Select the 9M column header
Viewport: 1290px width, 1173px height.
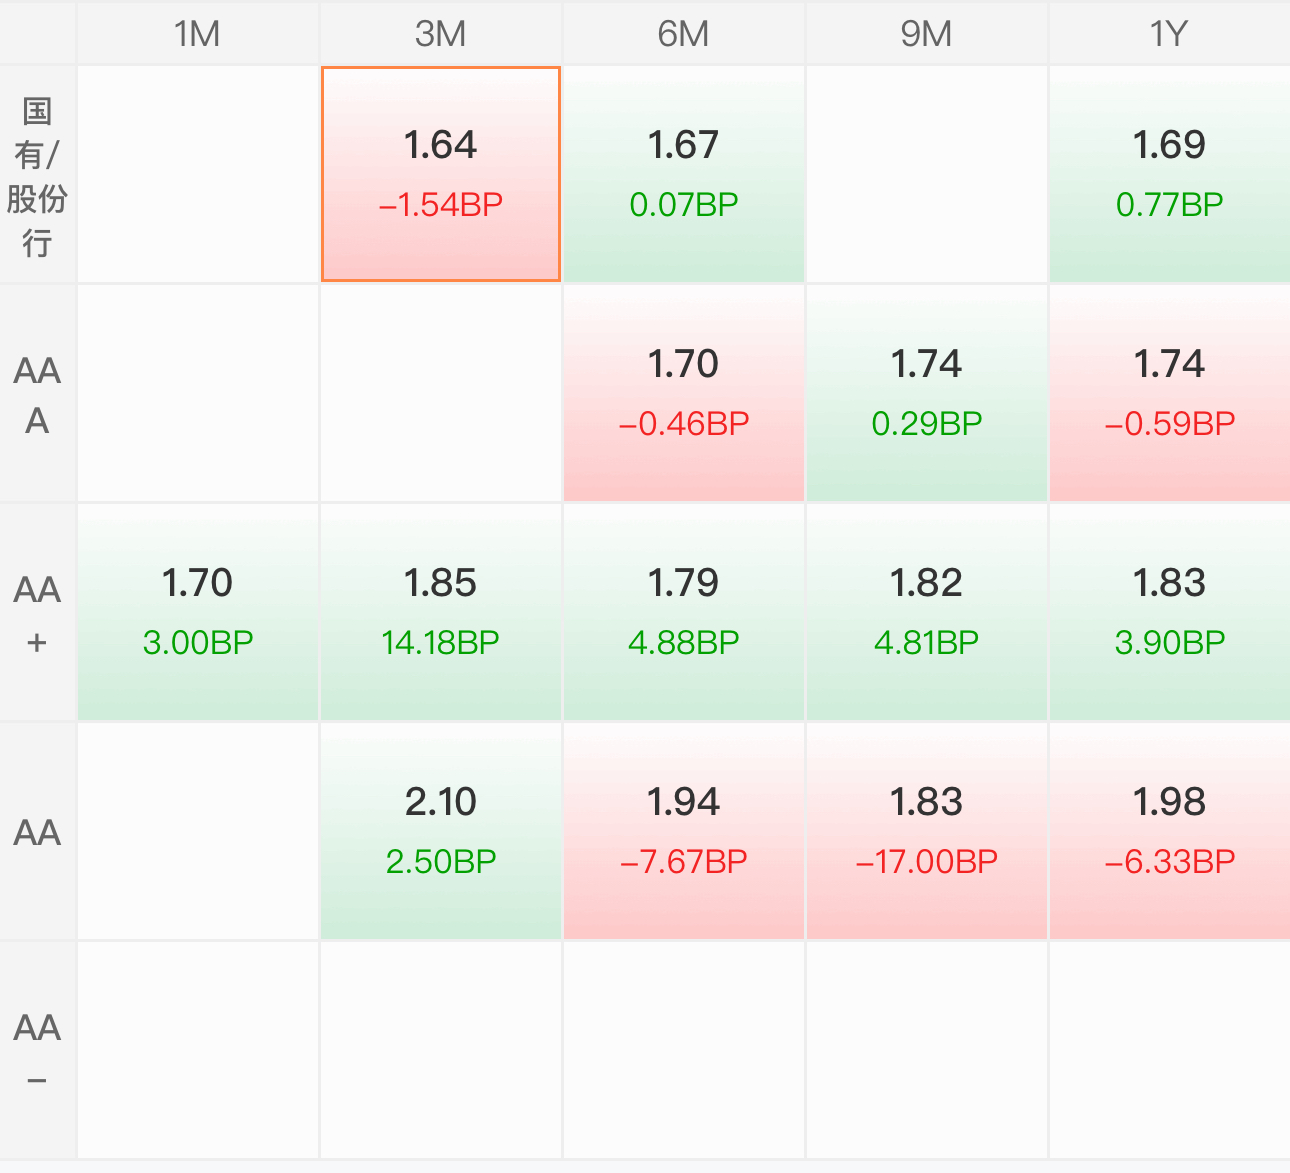tap(926, 33)
